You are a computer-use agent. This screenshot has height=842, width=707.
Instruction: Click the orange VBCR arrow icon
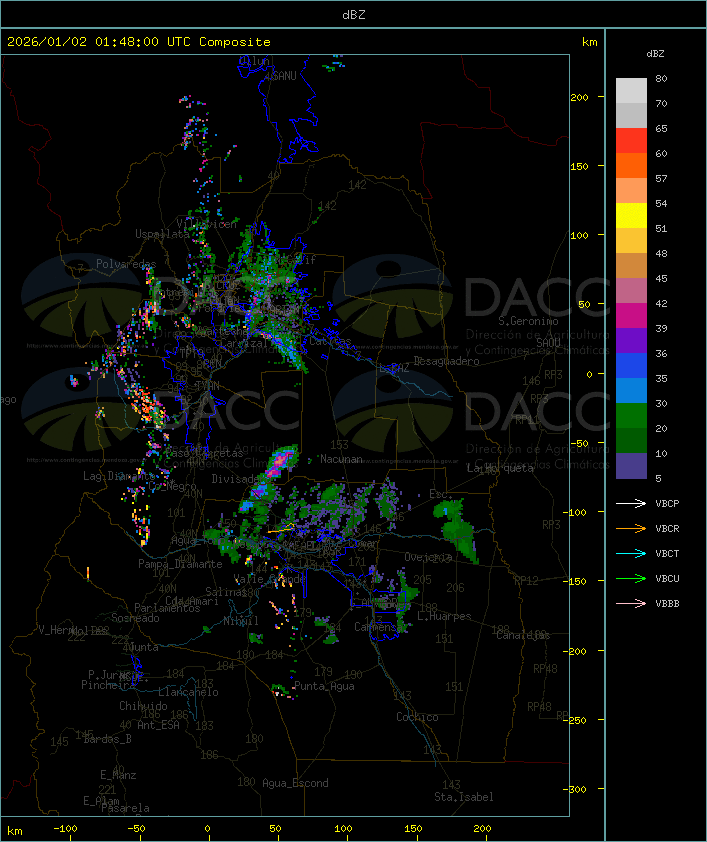pyautogui.click(x=631, y=528)
